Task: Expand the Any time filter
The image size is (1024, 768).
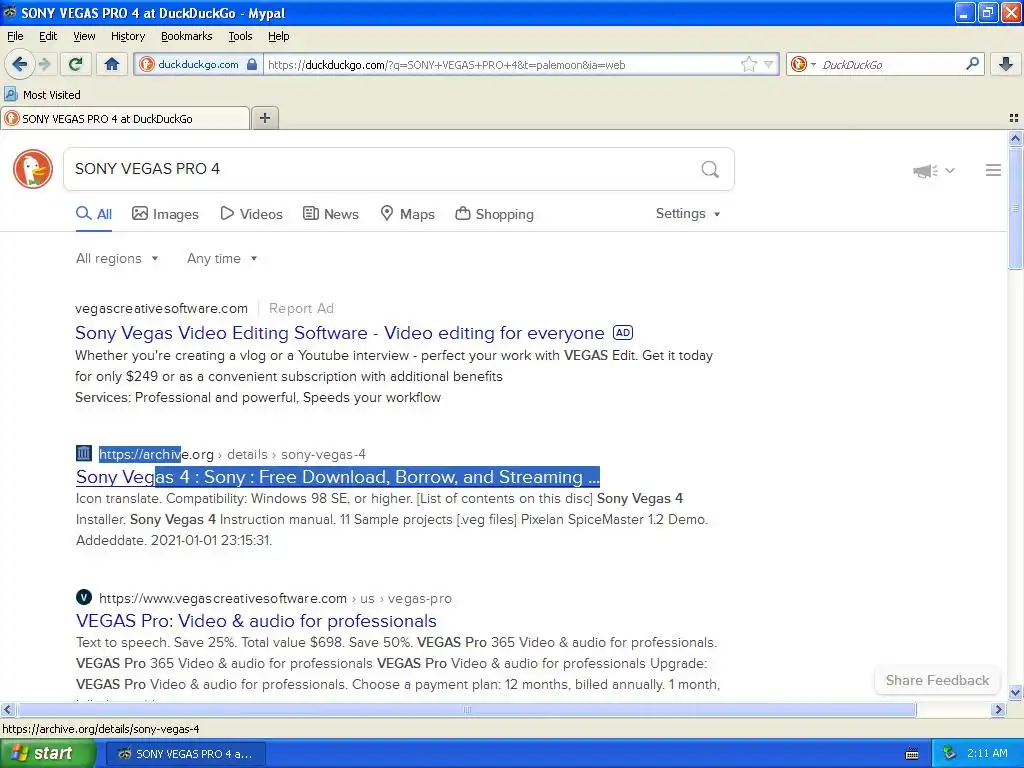Action: tap(222, 259)
